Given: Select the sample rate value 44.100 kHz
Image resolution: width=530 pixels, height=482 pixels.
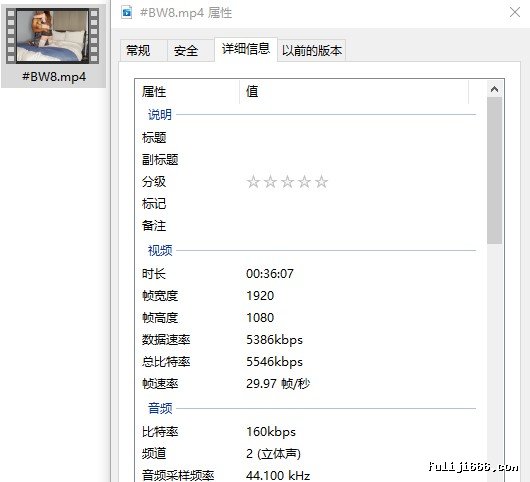Looking at the screenshot, I should click(278, 476).
